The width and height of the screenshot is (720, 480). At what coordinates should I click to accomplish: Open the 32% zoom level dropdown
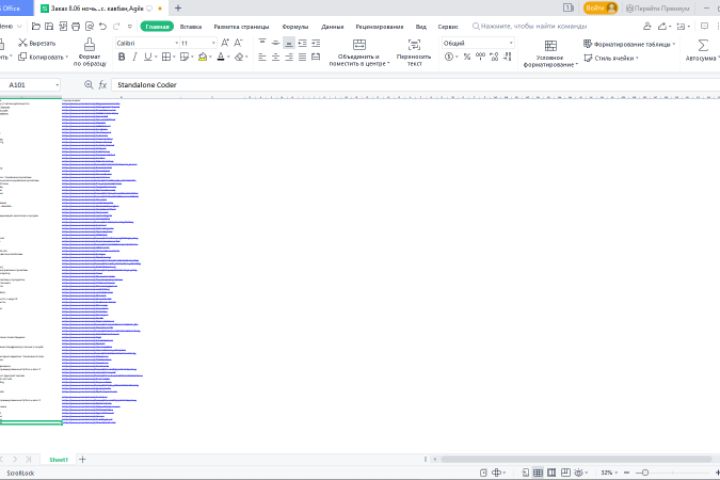tap(608, 472)
